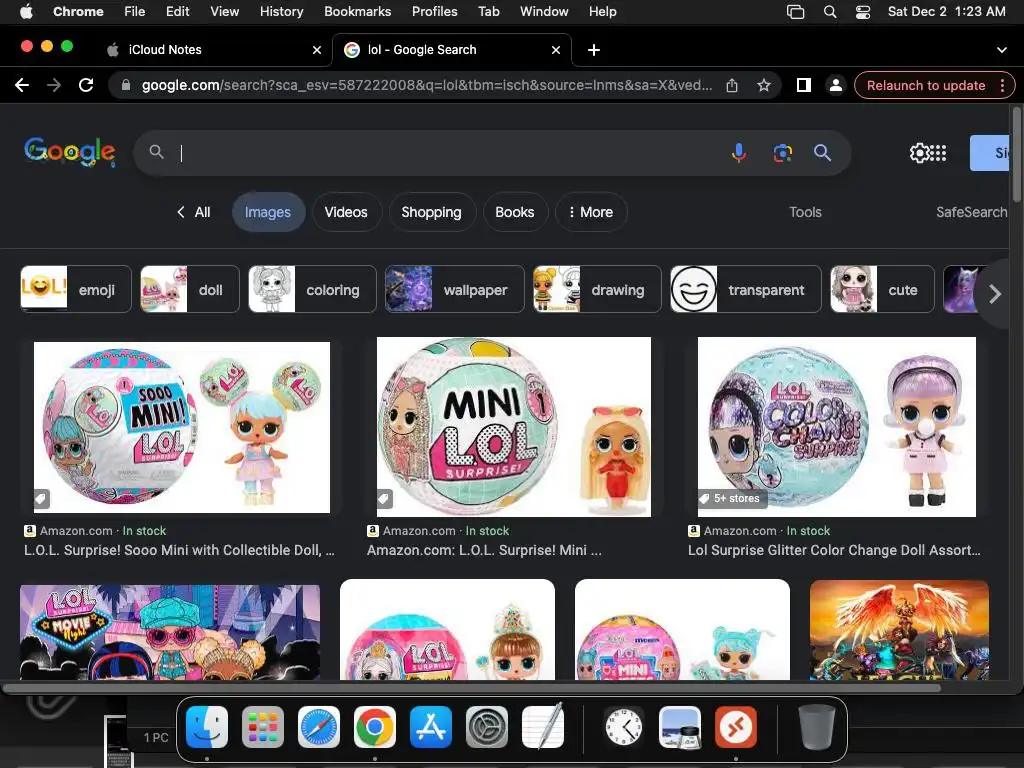The height and width of the screenshot is (768, 1024).
Task: Open Chrome three-dot menu
Action: tap(1002, 85)
